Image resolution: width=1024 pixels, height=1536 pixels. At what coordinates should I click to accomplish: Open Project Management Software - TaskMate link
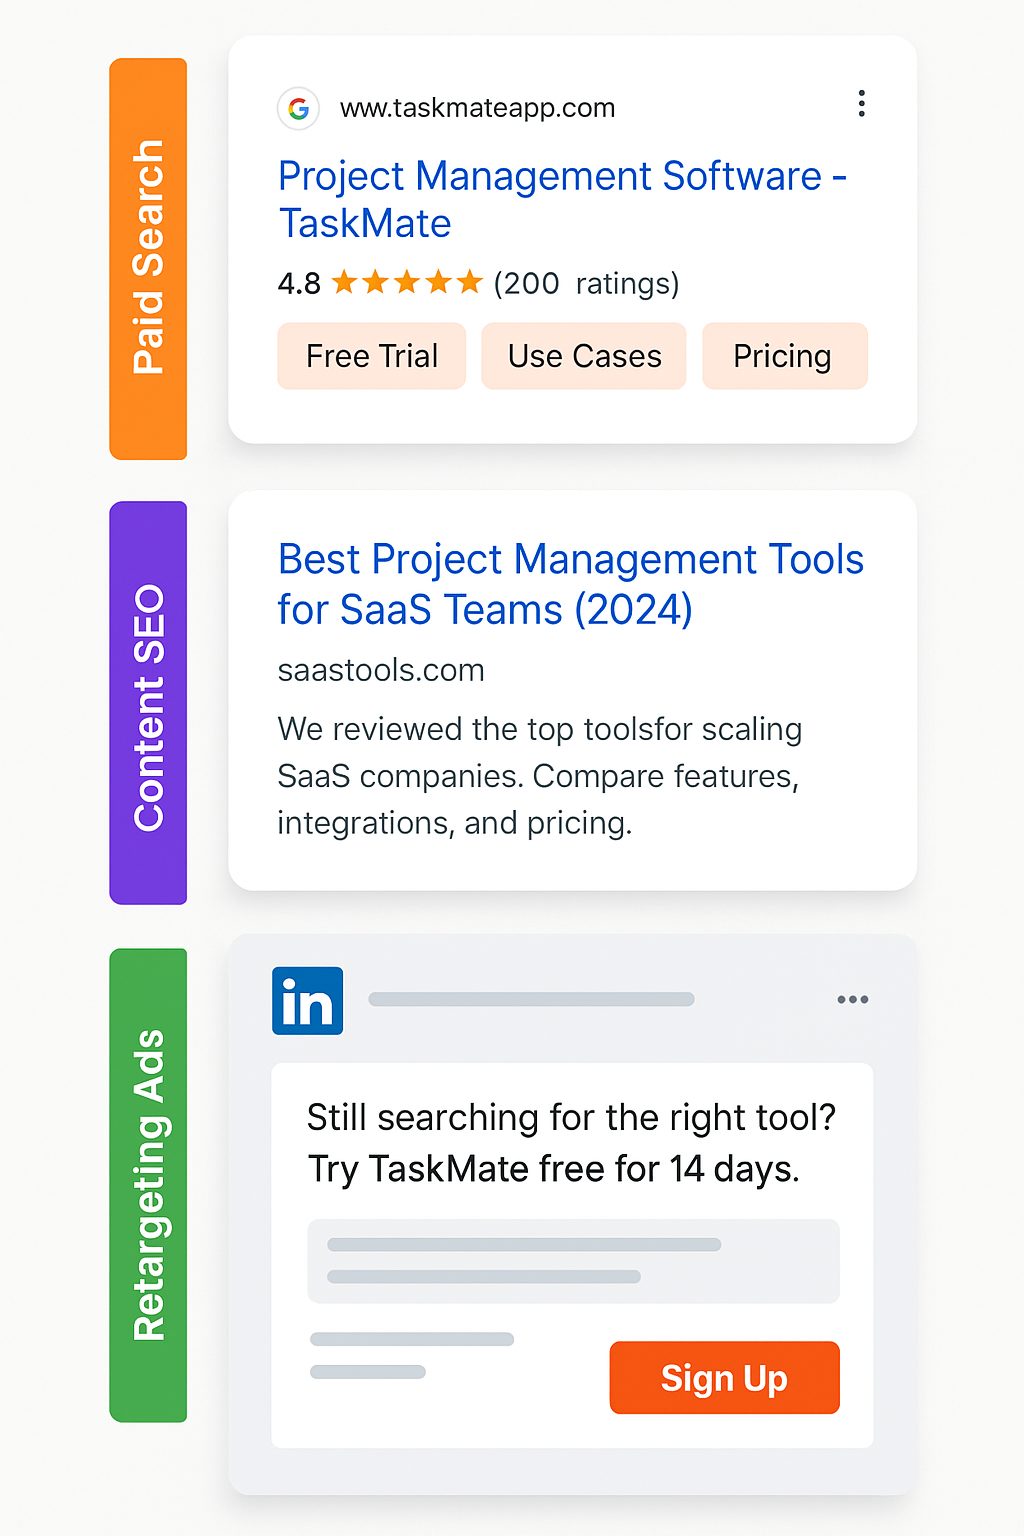click(562, 199)
